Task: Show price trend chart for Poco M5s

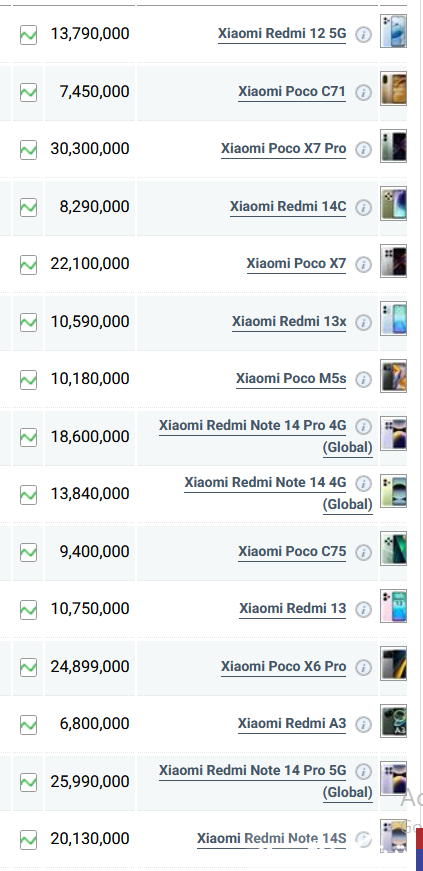Action: click(x=28, y=379)
